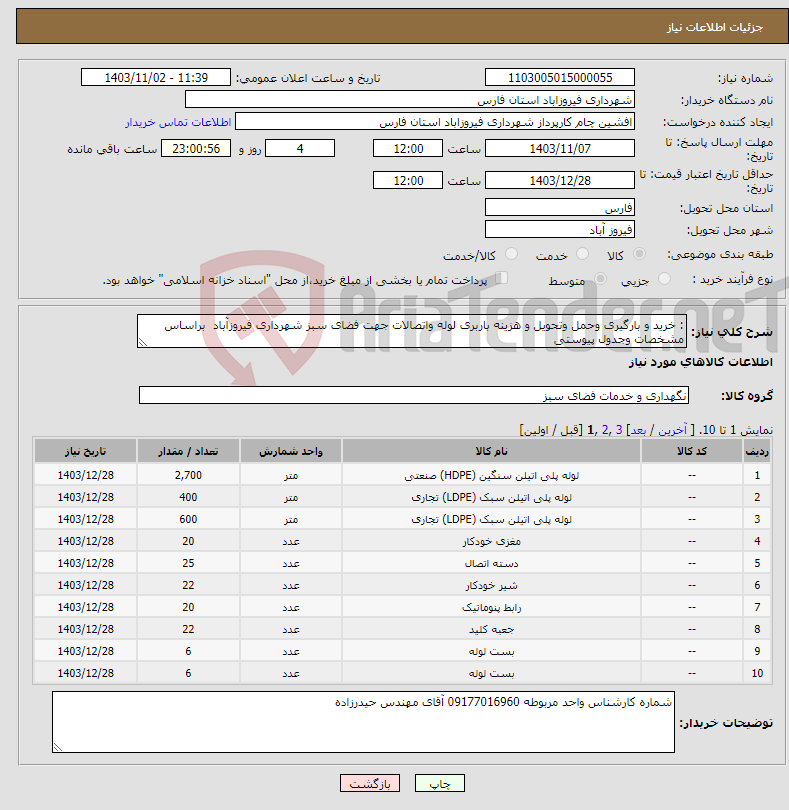Click the announcement date and time field
Screen dimensions: 789x810
click(x=156, y=77)
